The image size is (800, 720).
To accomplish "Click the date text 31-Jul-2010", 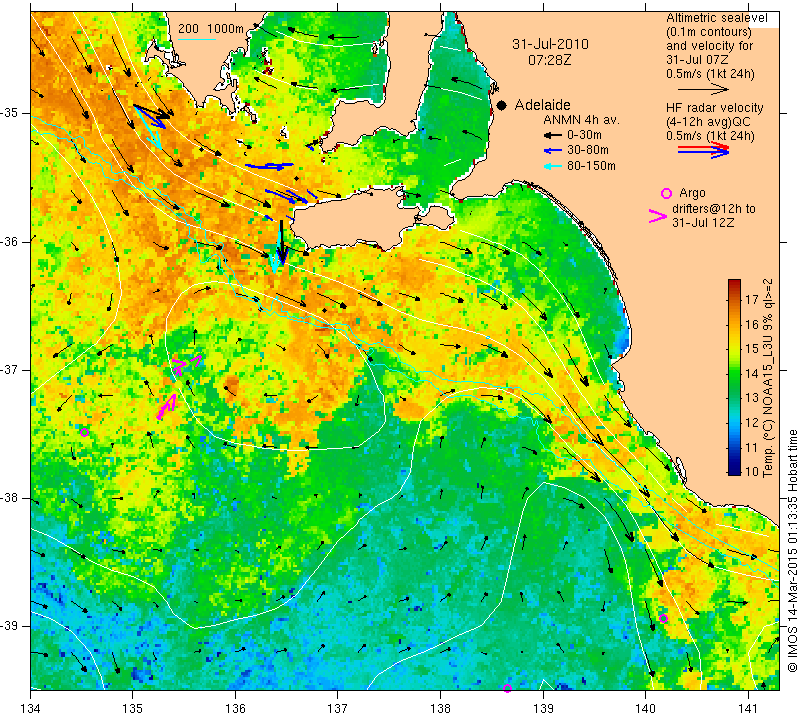I will point(550,44).
